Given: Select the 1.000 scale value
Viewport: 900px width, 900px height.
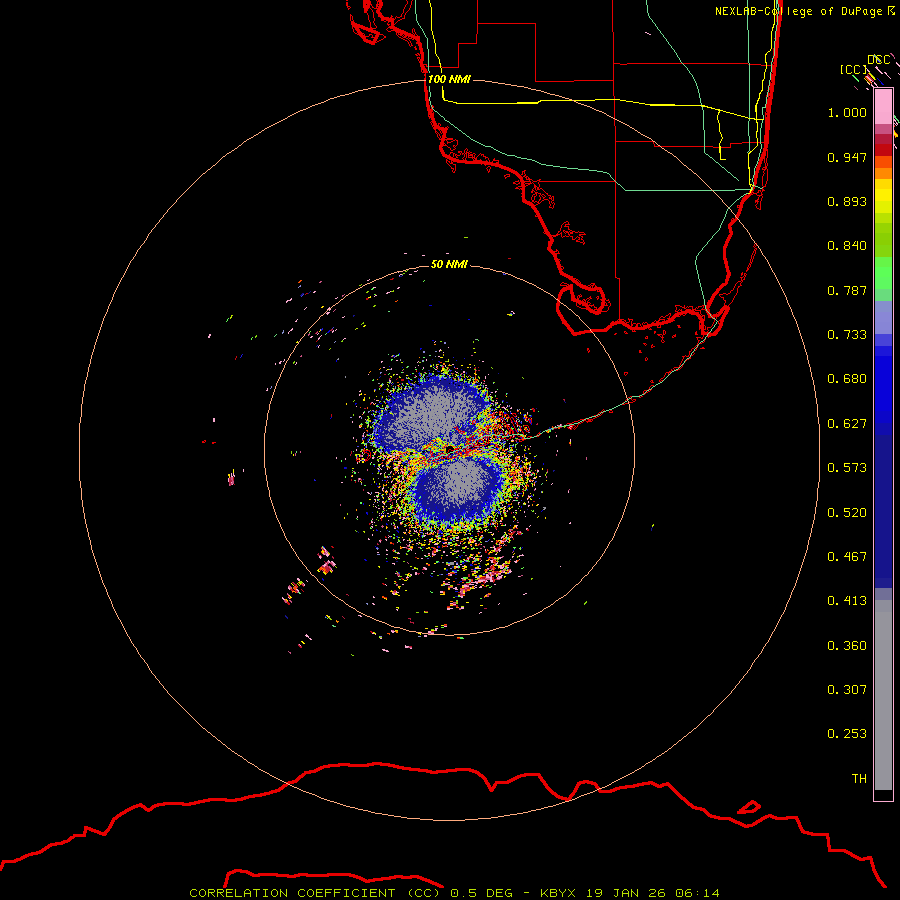Looking at the screenshot, I should coord(847,112).
